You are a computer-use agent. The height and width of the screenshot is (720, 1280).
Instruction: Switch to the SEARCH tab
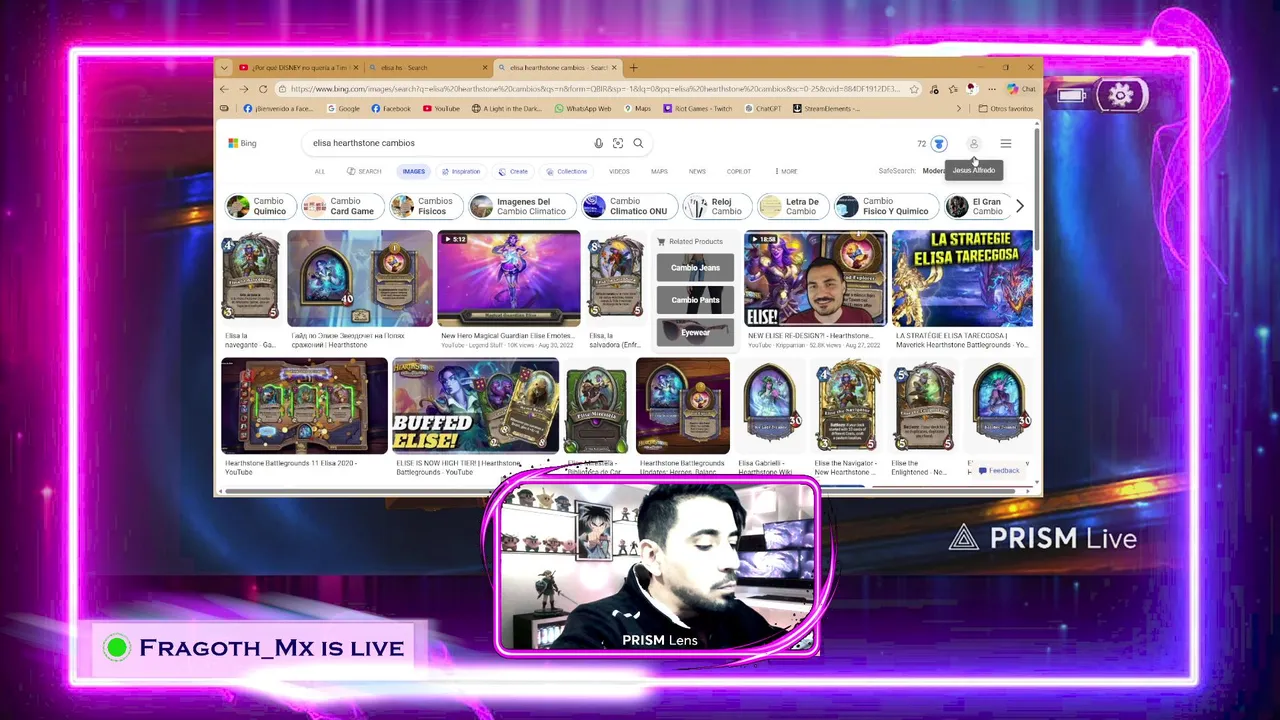tap(365, 171)
